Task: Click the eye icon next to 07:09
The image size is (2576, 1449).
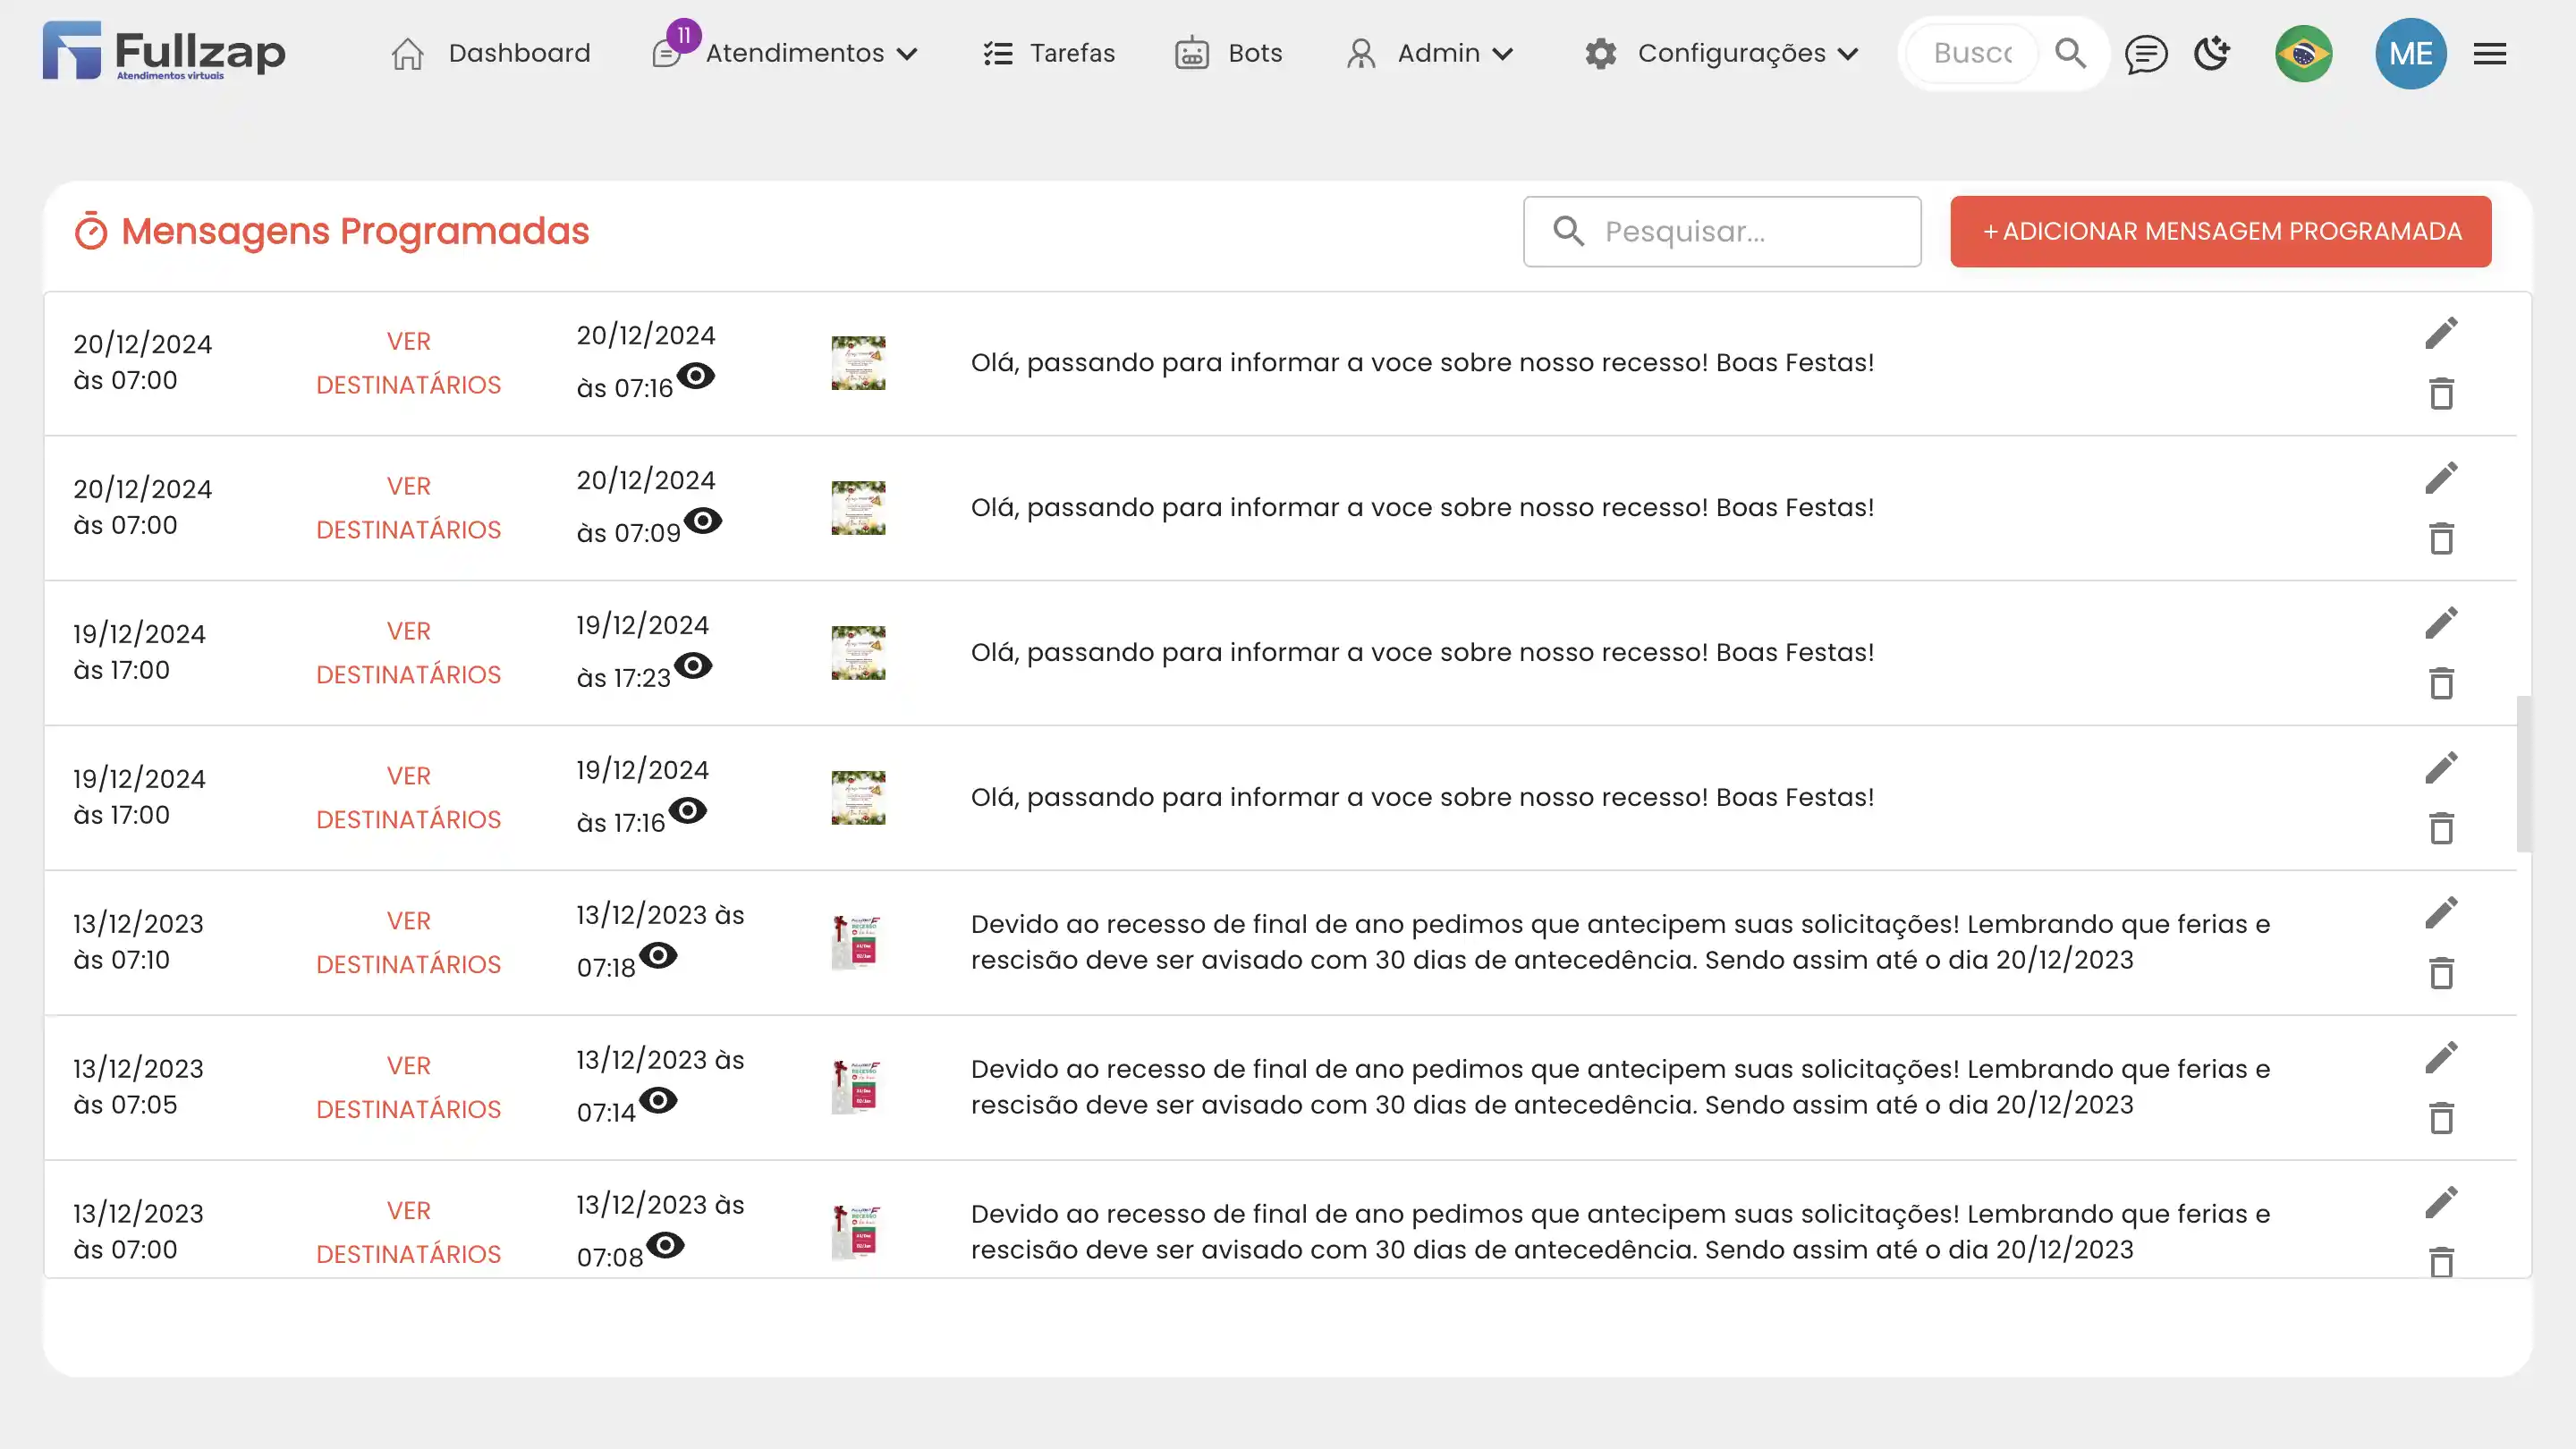Action: 703,521
